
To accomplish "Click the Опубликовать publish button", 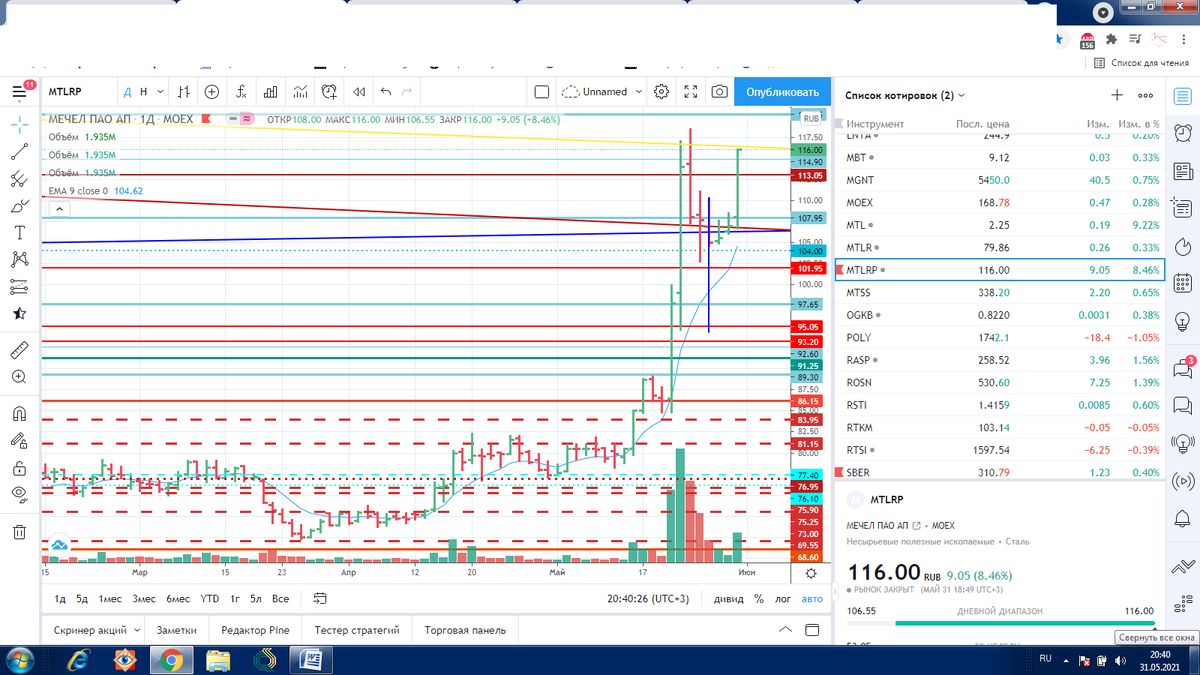I will [x=783, y=91].
